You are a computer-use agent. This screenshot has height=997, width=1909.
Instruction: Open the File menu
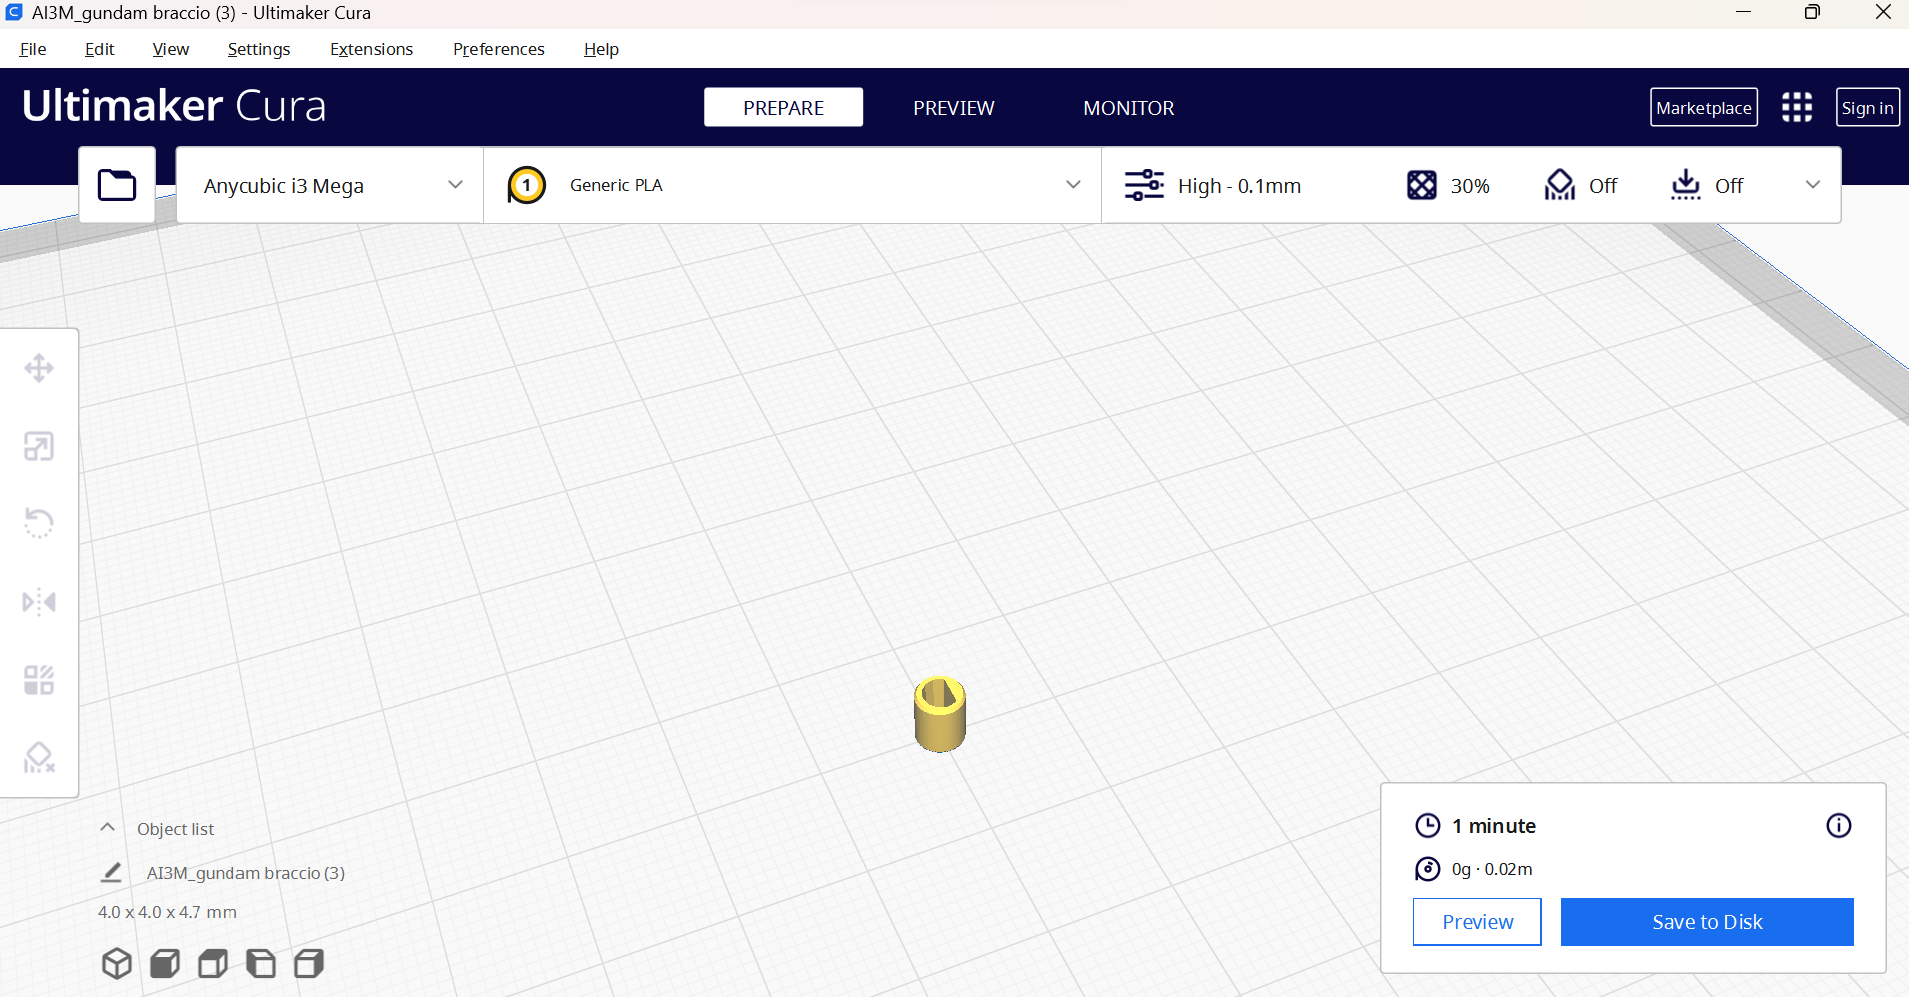tap(33, 49)
